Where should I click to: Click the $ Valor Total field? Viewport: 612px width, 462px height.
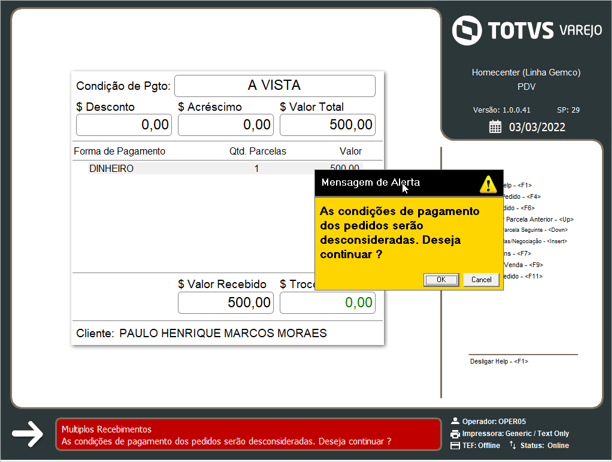click(x=327, y=125)
